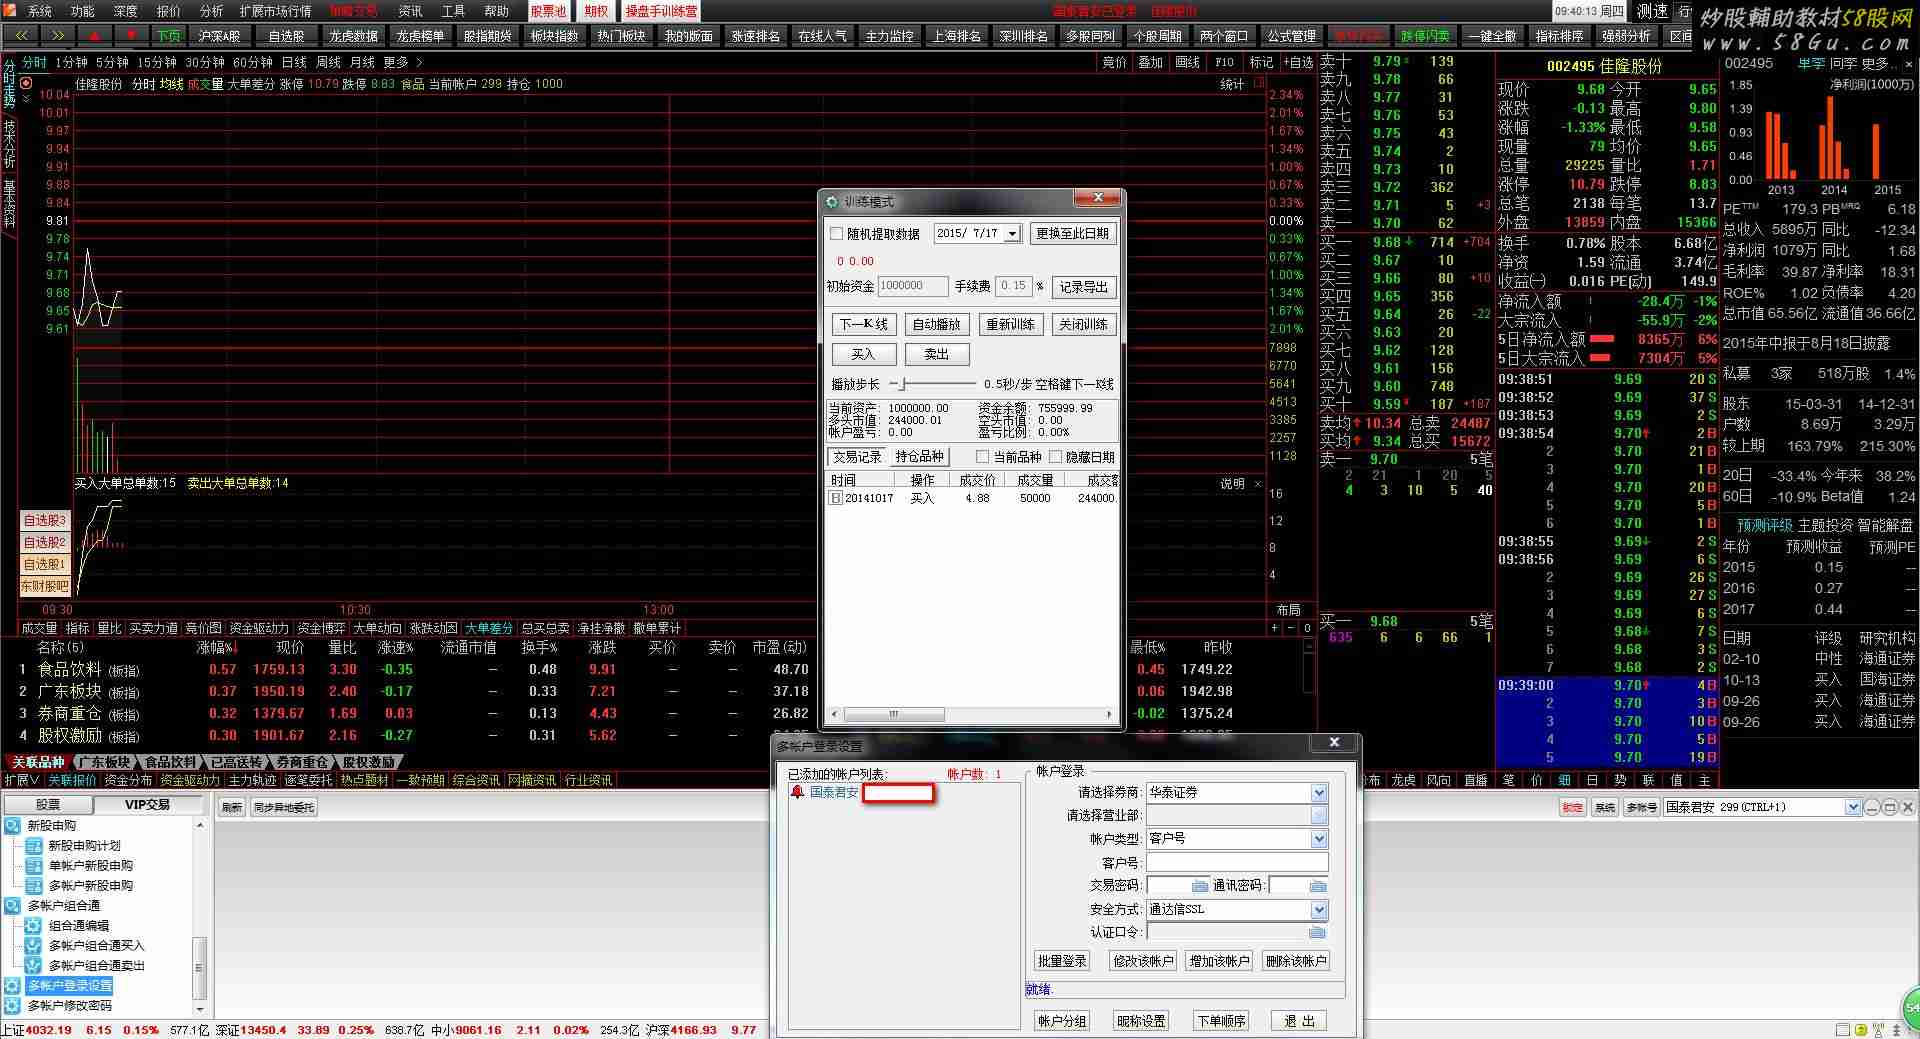Click the 增加该帐户 button
The width and height of the screenshot is (1920, 1039).
[x=1219, y=961]
